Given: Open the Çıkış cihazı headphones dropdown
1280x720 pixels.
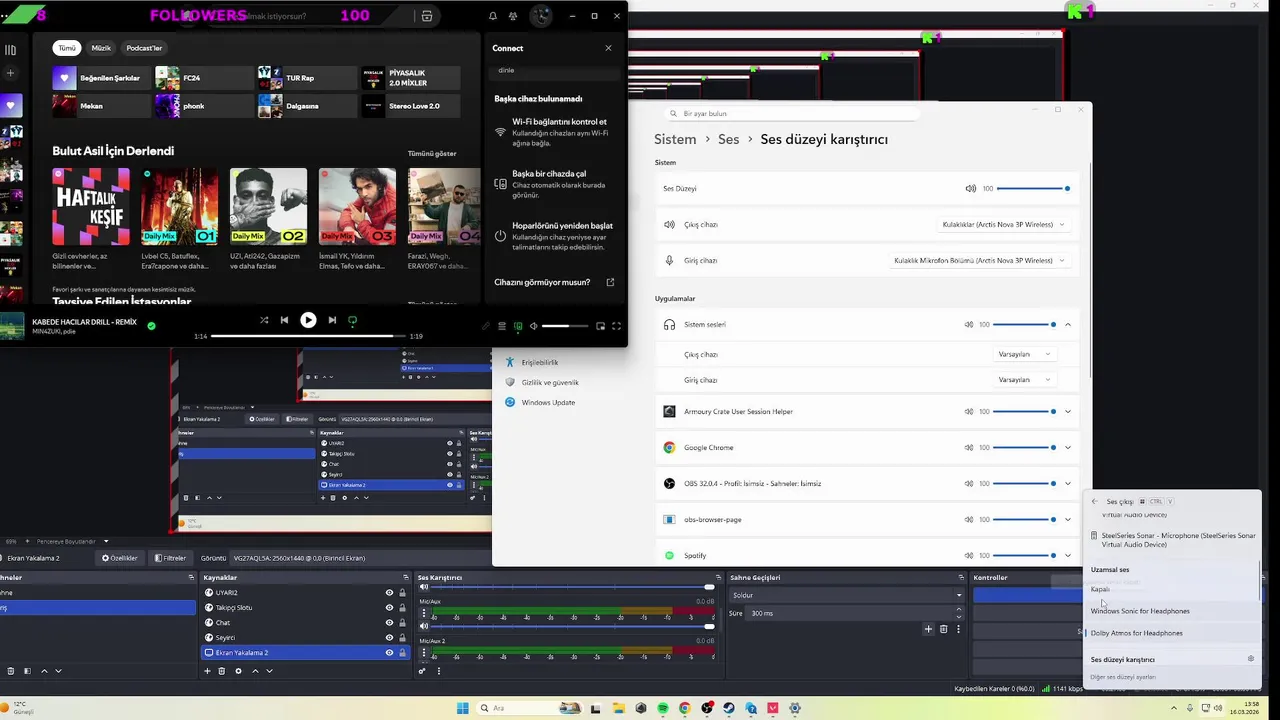Looking at the screenshot, I should (1003, 225).
